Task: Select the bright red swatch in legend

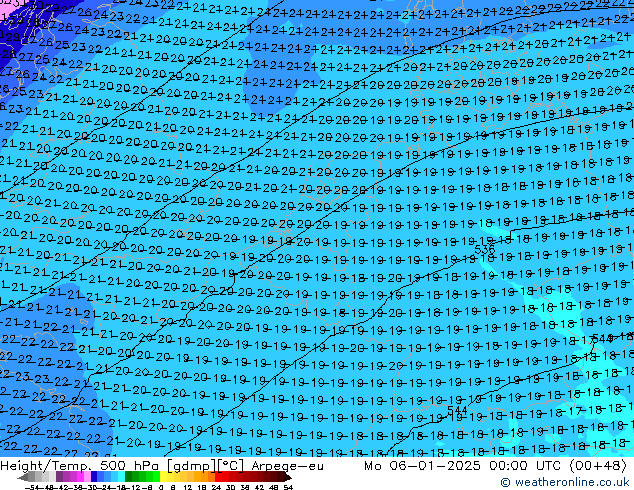Action: tap(218, 476)
